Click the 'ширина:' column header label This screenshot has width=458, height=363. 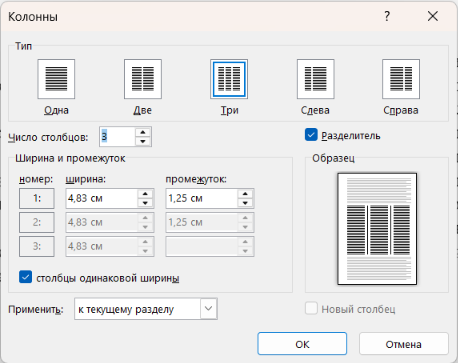coord(86,179)
